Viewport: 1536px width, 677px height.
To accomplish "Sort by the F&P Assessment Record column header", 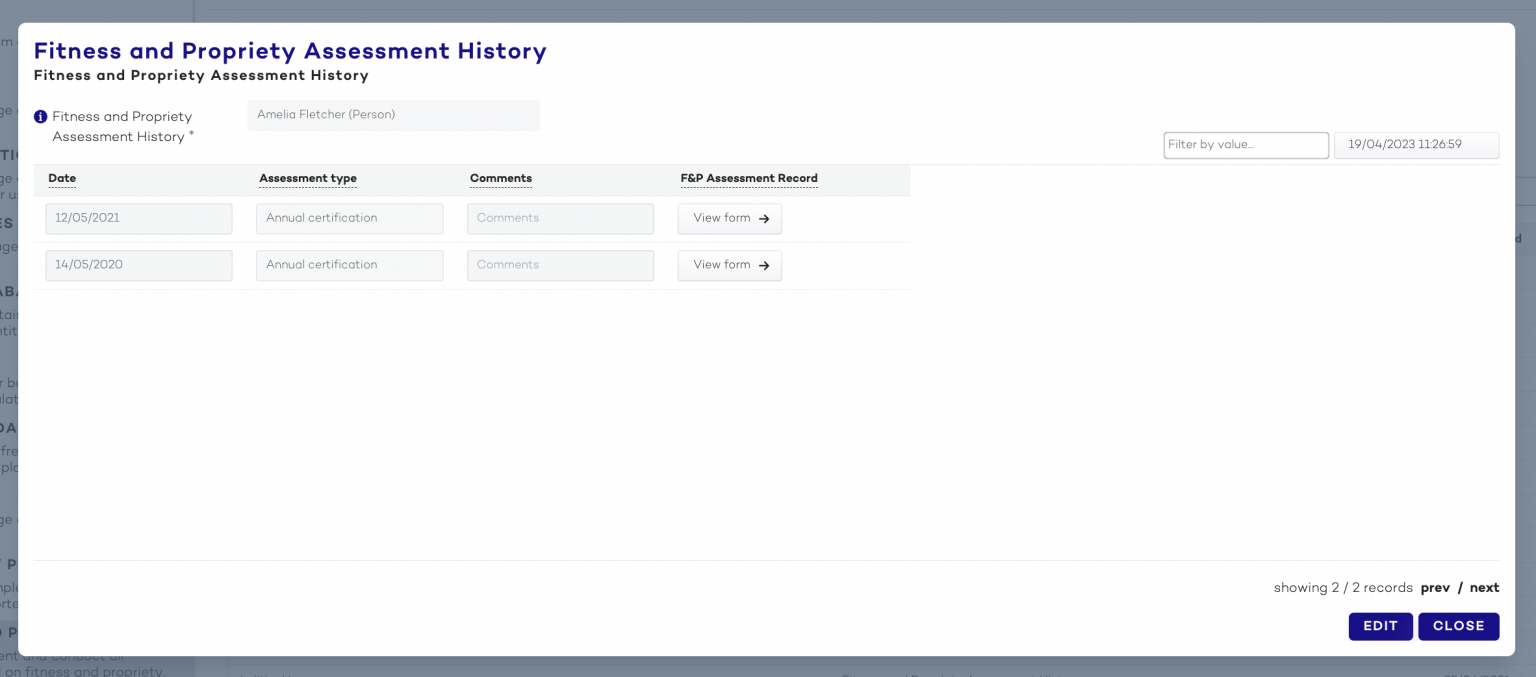I will 748,178.
